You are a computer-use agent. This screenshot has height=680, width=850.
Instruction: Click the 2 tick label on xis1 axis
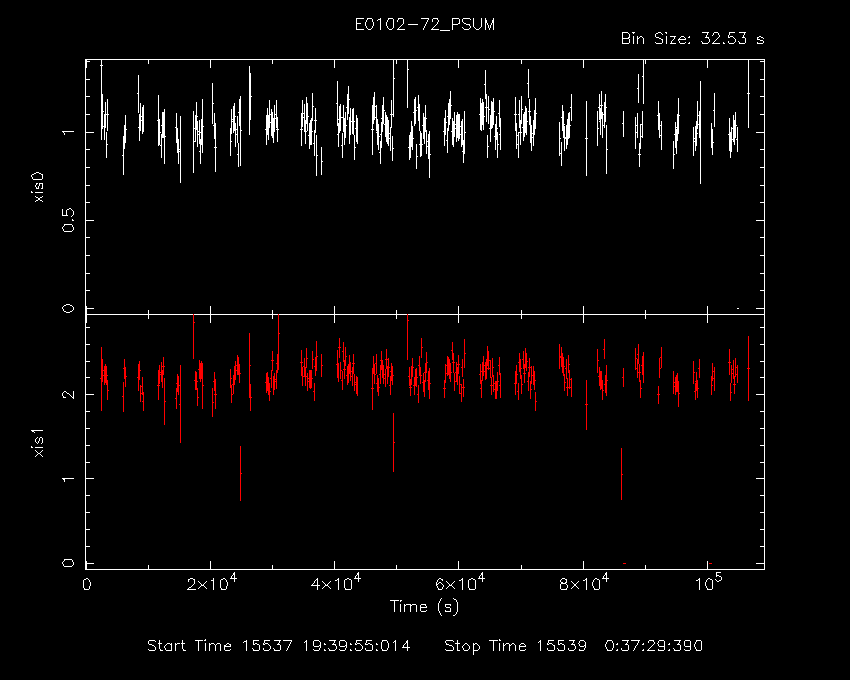point(68,394)
